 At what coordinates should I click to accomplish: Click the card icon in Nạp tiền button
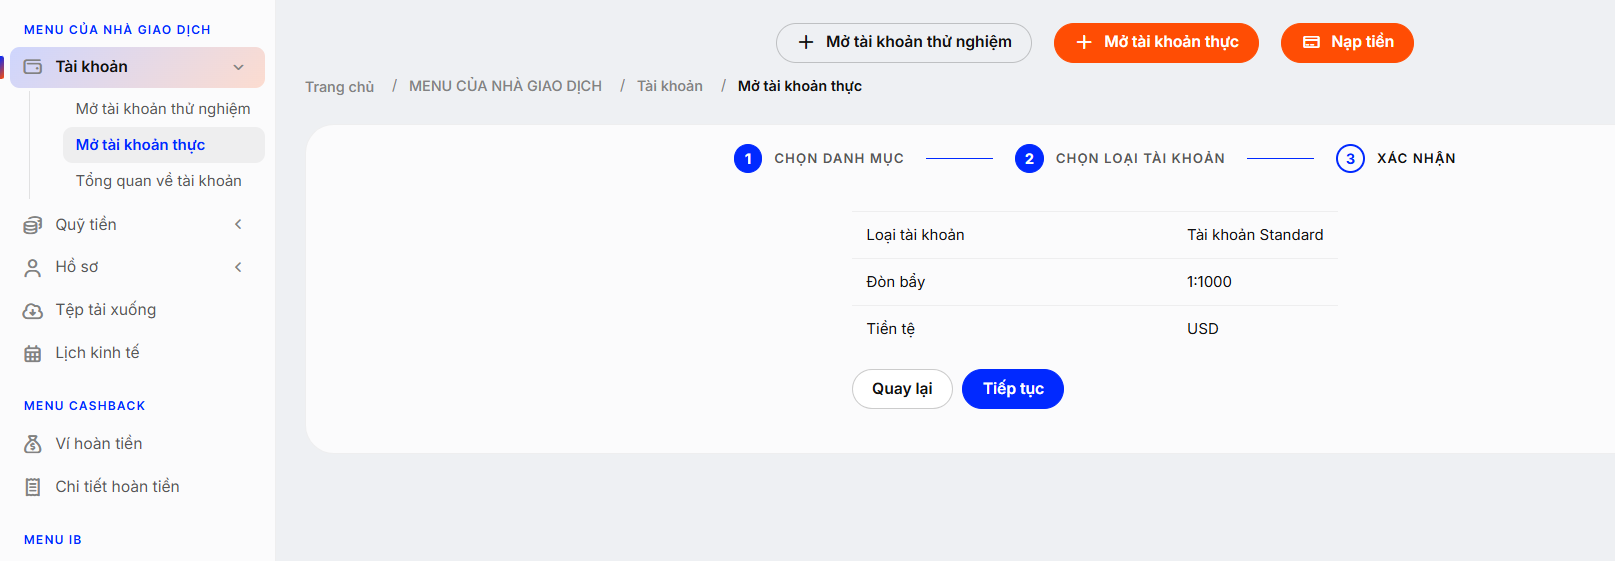[1311, 42]
